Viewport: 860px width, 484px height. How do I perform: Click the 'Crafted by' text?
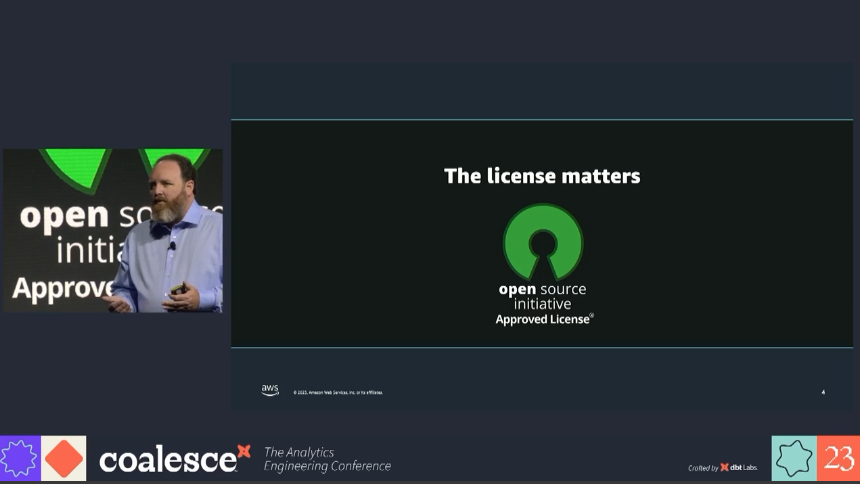click(703, 468)
